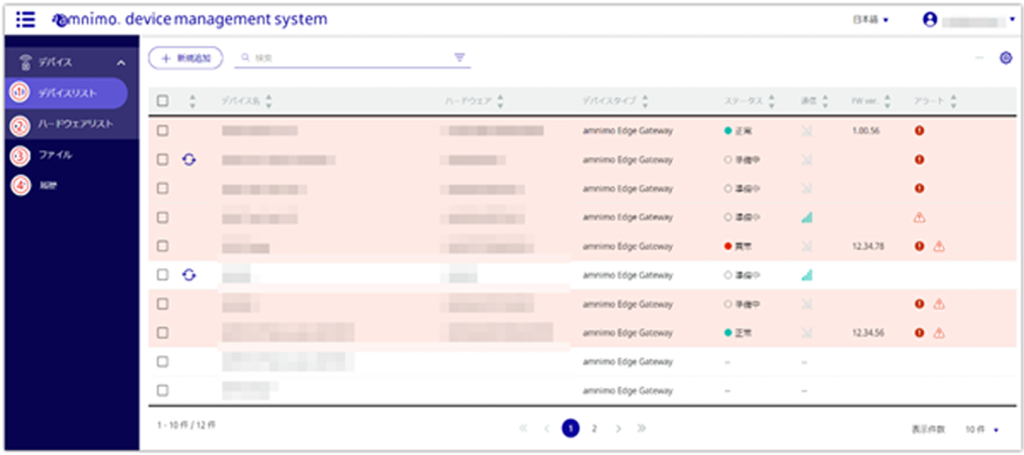Check the row with FW 12.34.78
Screen dimensions: 1024x455
pos(163,246)
